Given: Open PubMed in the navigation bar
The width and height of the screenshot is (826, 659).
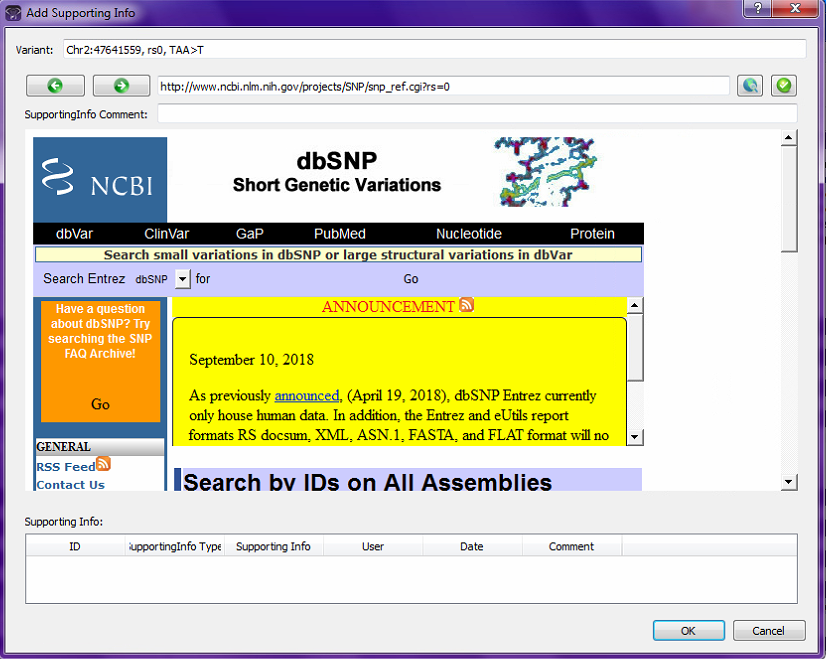Looking at the screenshot, I should point(340,234).
